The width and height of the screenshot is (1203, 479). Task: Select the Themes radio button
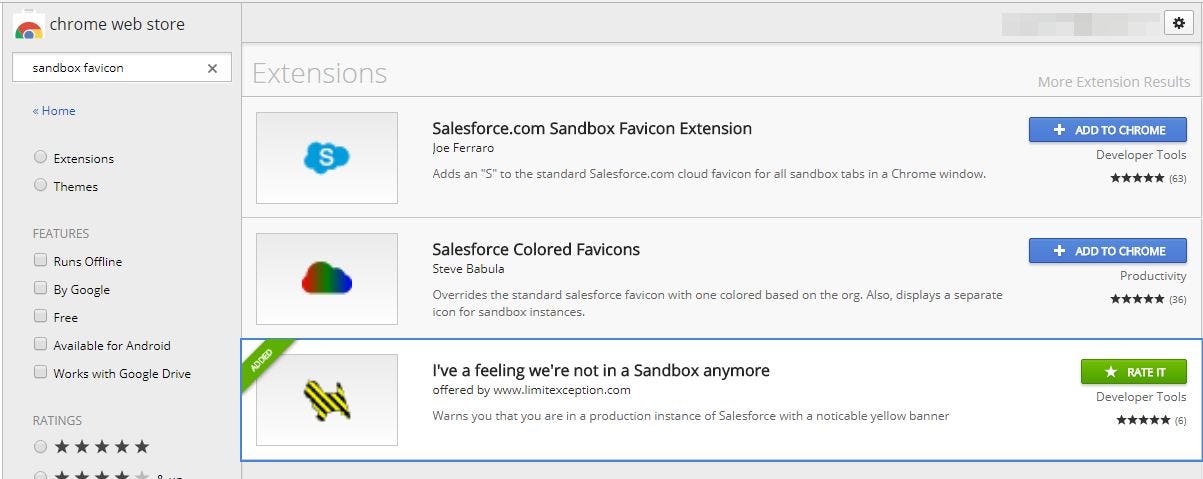(40, 185)
